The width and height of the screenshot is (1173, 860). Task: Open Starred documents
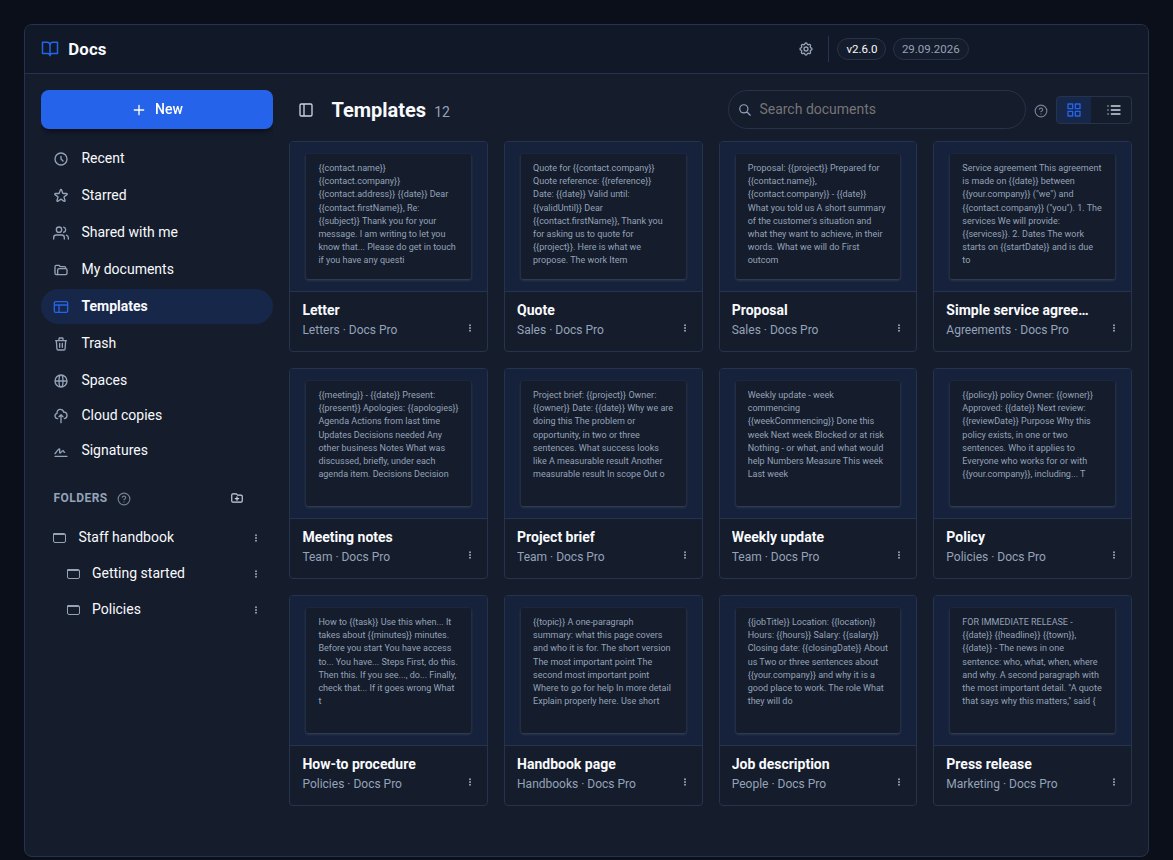point(157,195)
